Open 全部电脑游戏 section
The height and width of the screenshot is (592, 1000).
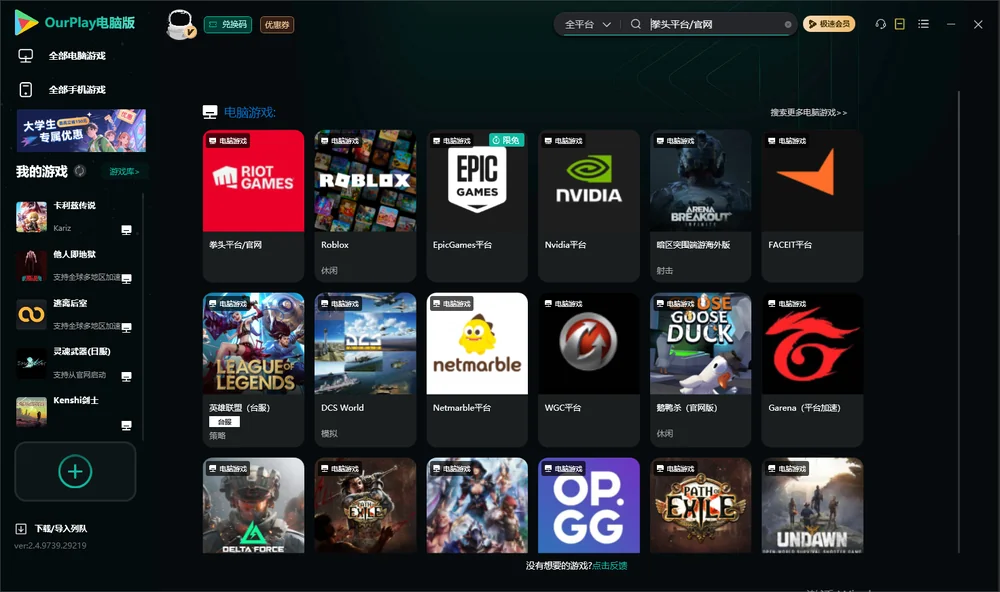pos(62,56)
